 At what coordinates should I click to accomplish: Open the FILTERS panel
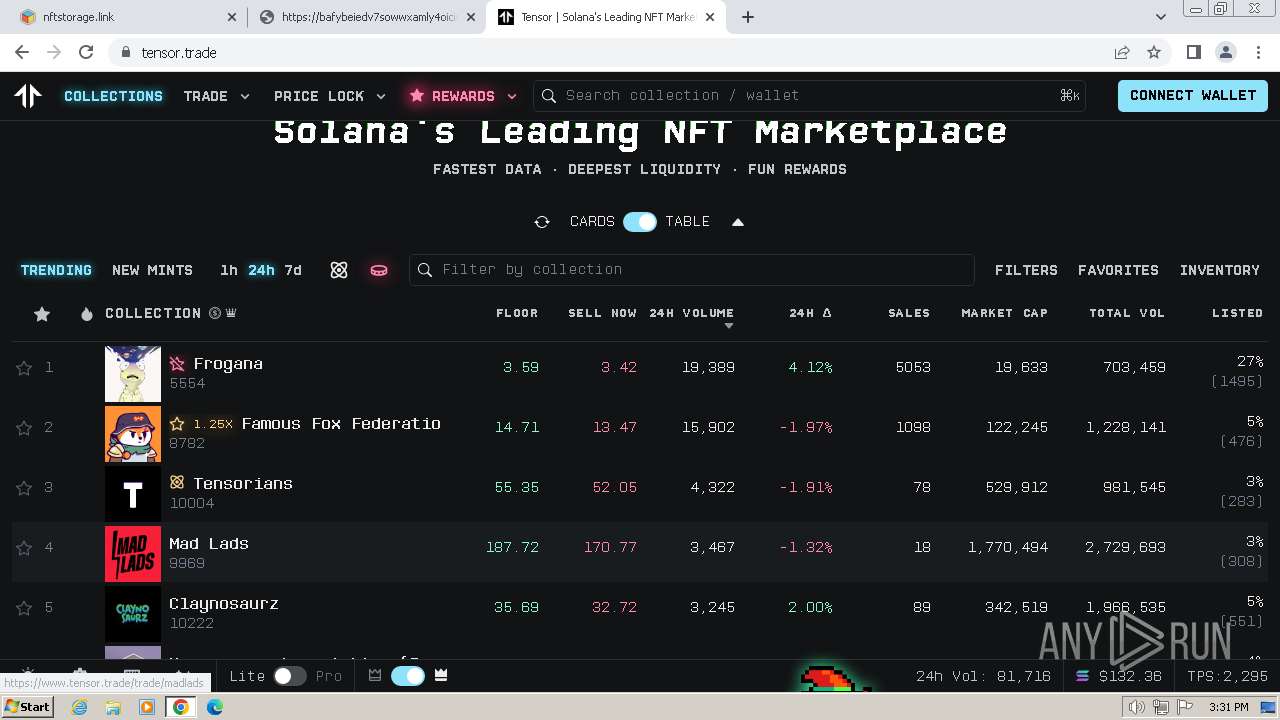coord(1026,270)
